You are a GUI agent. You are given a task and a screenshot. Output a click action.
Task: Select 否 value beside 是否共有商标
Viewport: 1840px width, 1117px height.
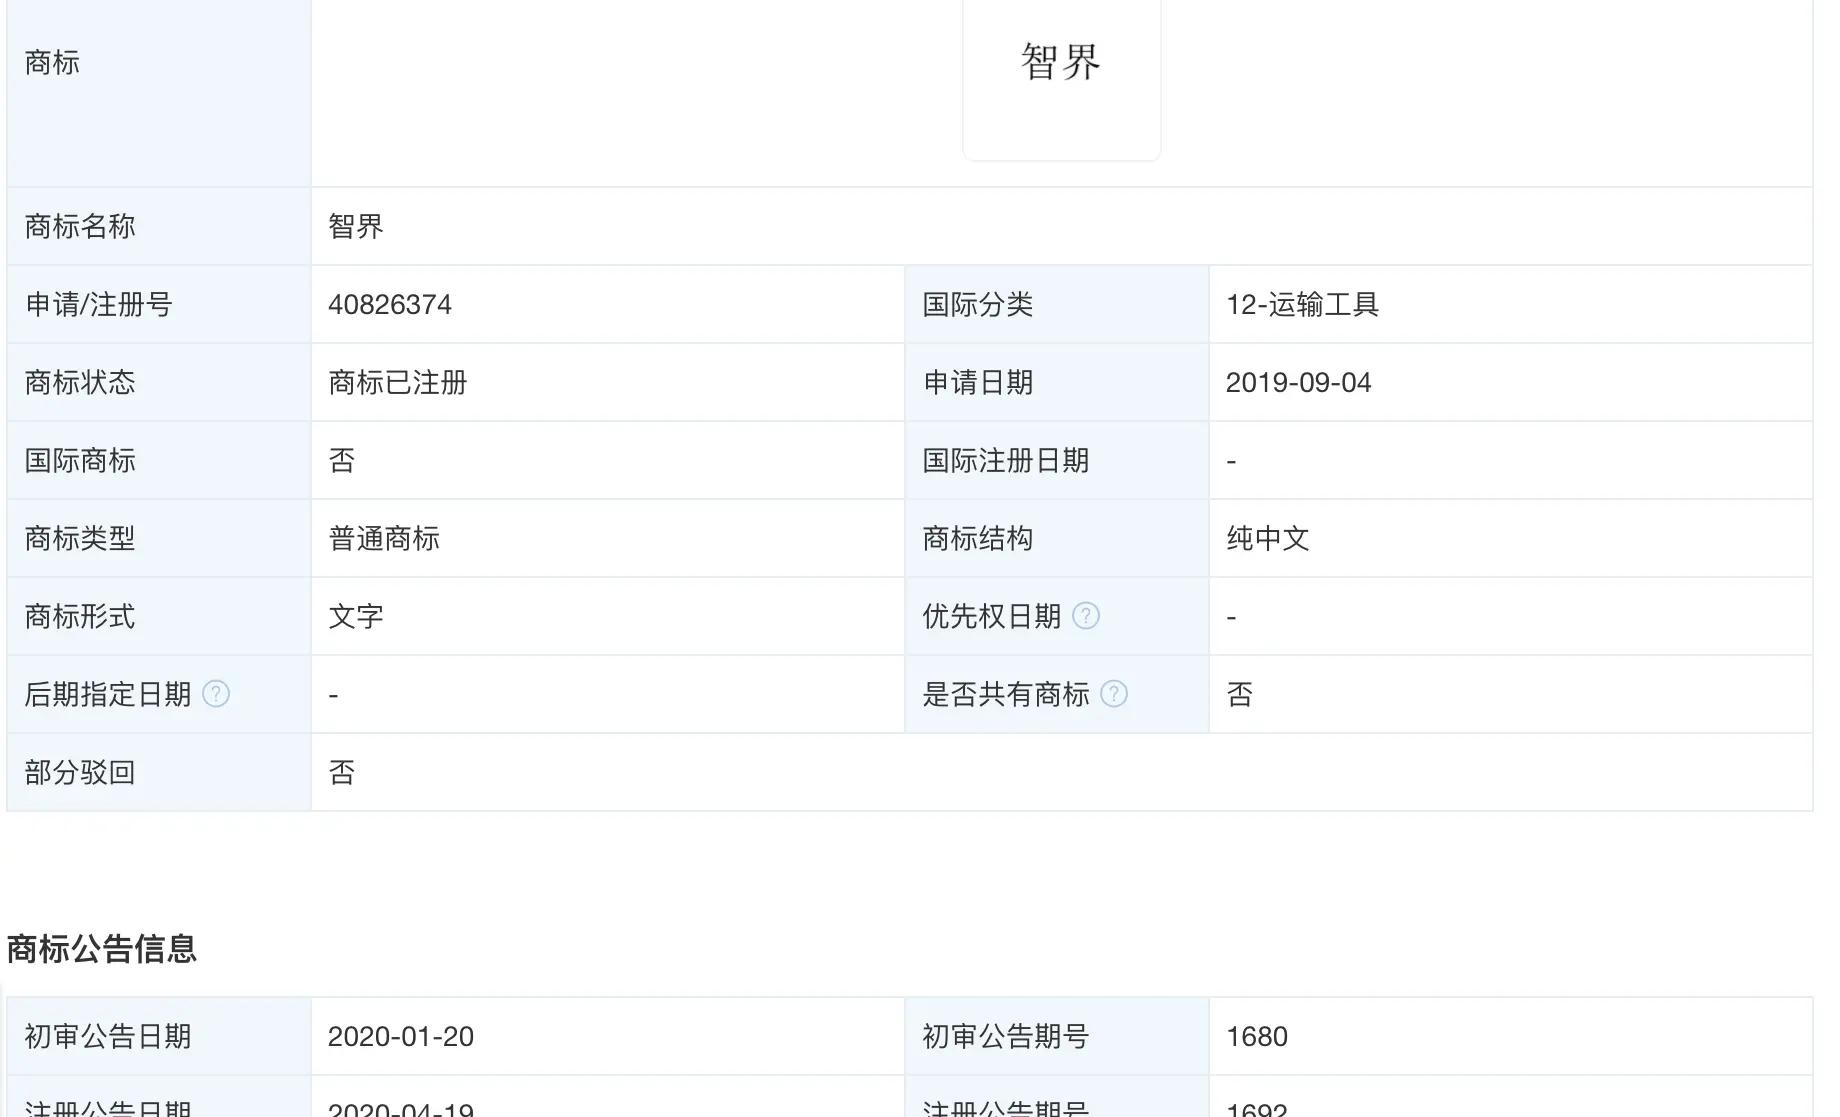tap(1240, 694)
